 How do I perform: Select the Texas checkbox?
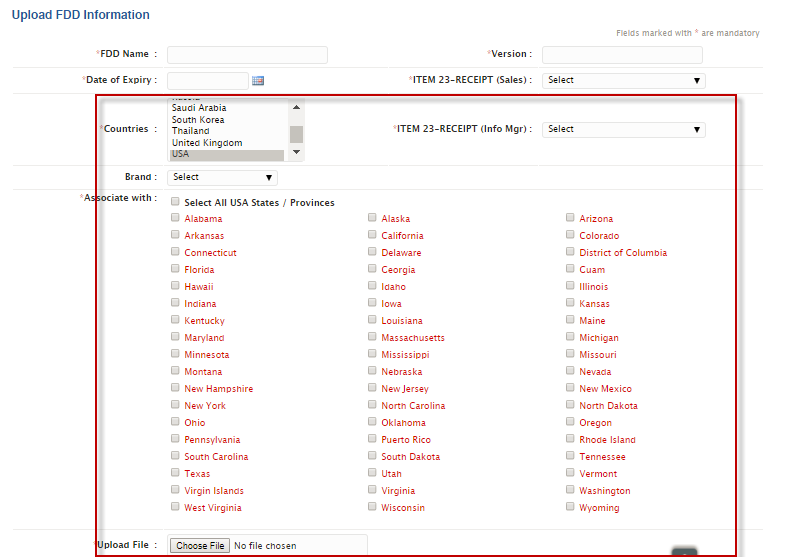(x=175, y=473)
